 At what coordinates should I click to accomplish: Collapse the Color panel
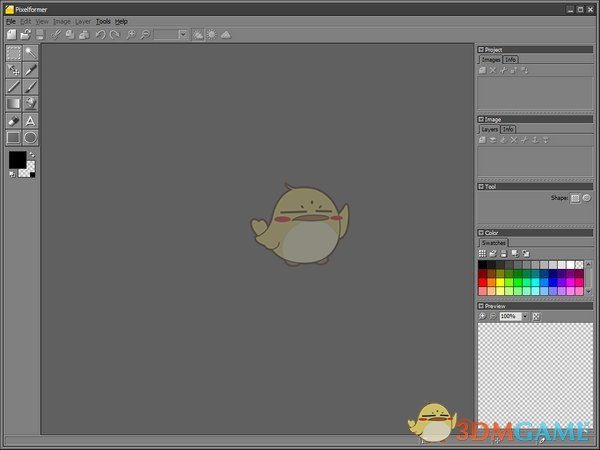[x=481, y=233]
